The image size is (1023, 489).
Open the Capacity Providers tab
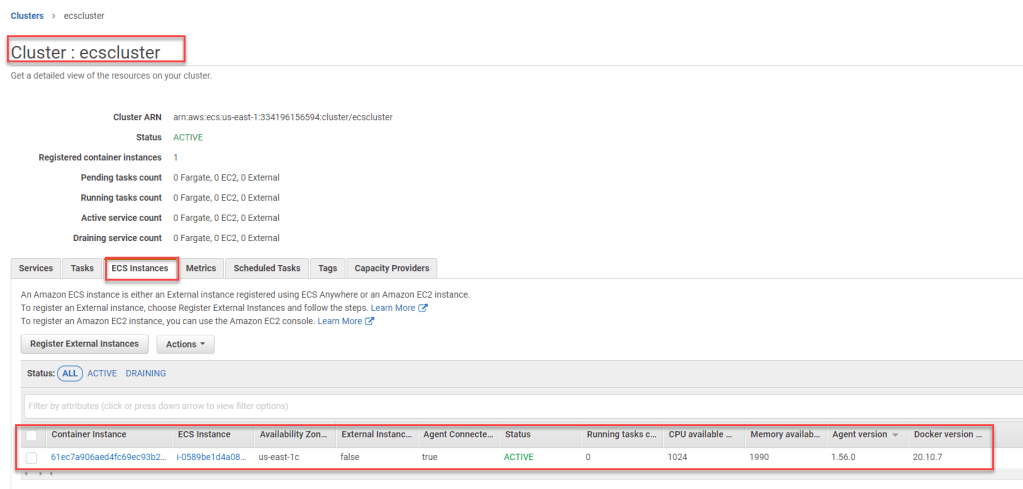(x=391, y=268)
